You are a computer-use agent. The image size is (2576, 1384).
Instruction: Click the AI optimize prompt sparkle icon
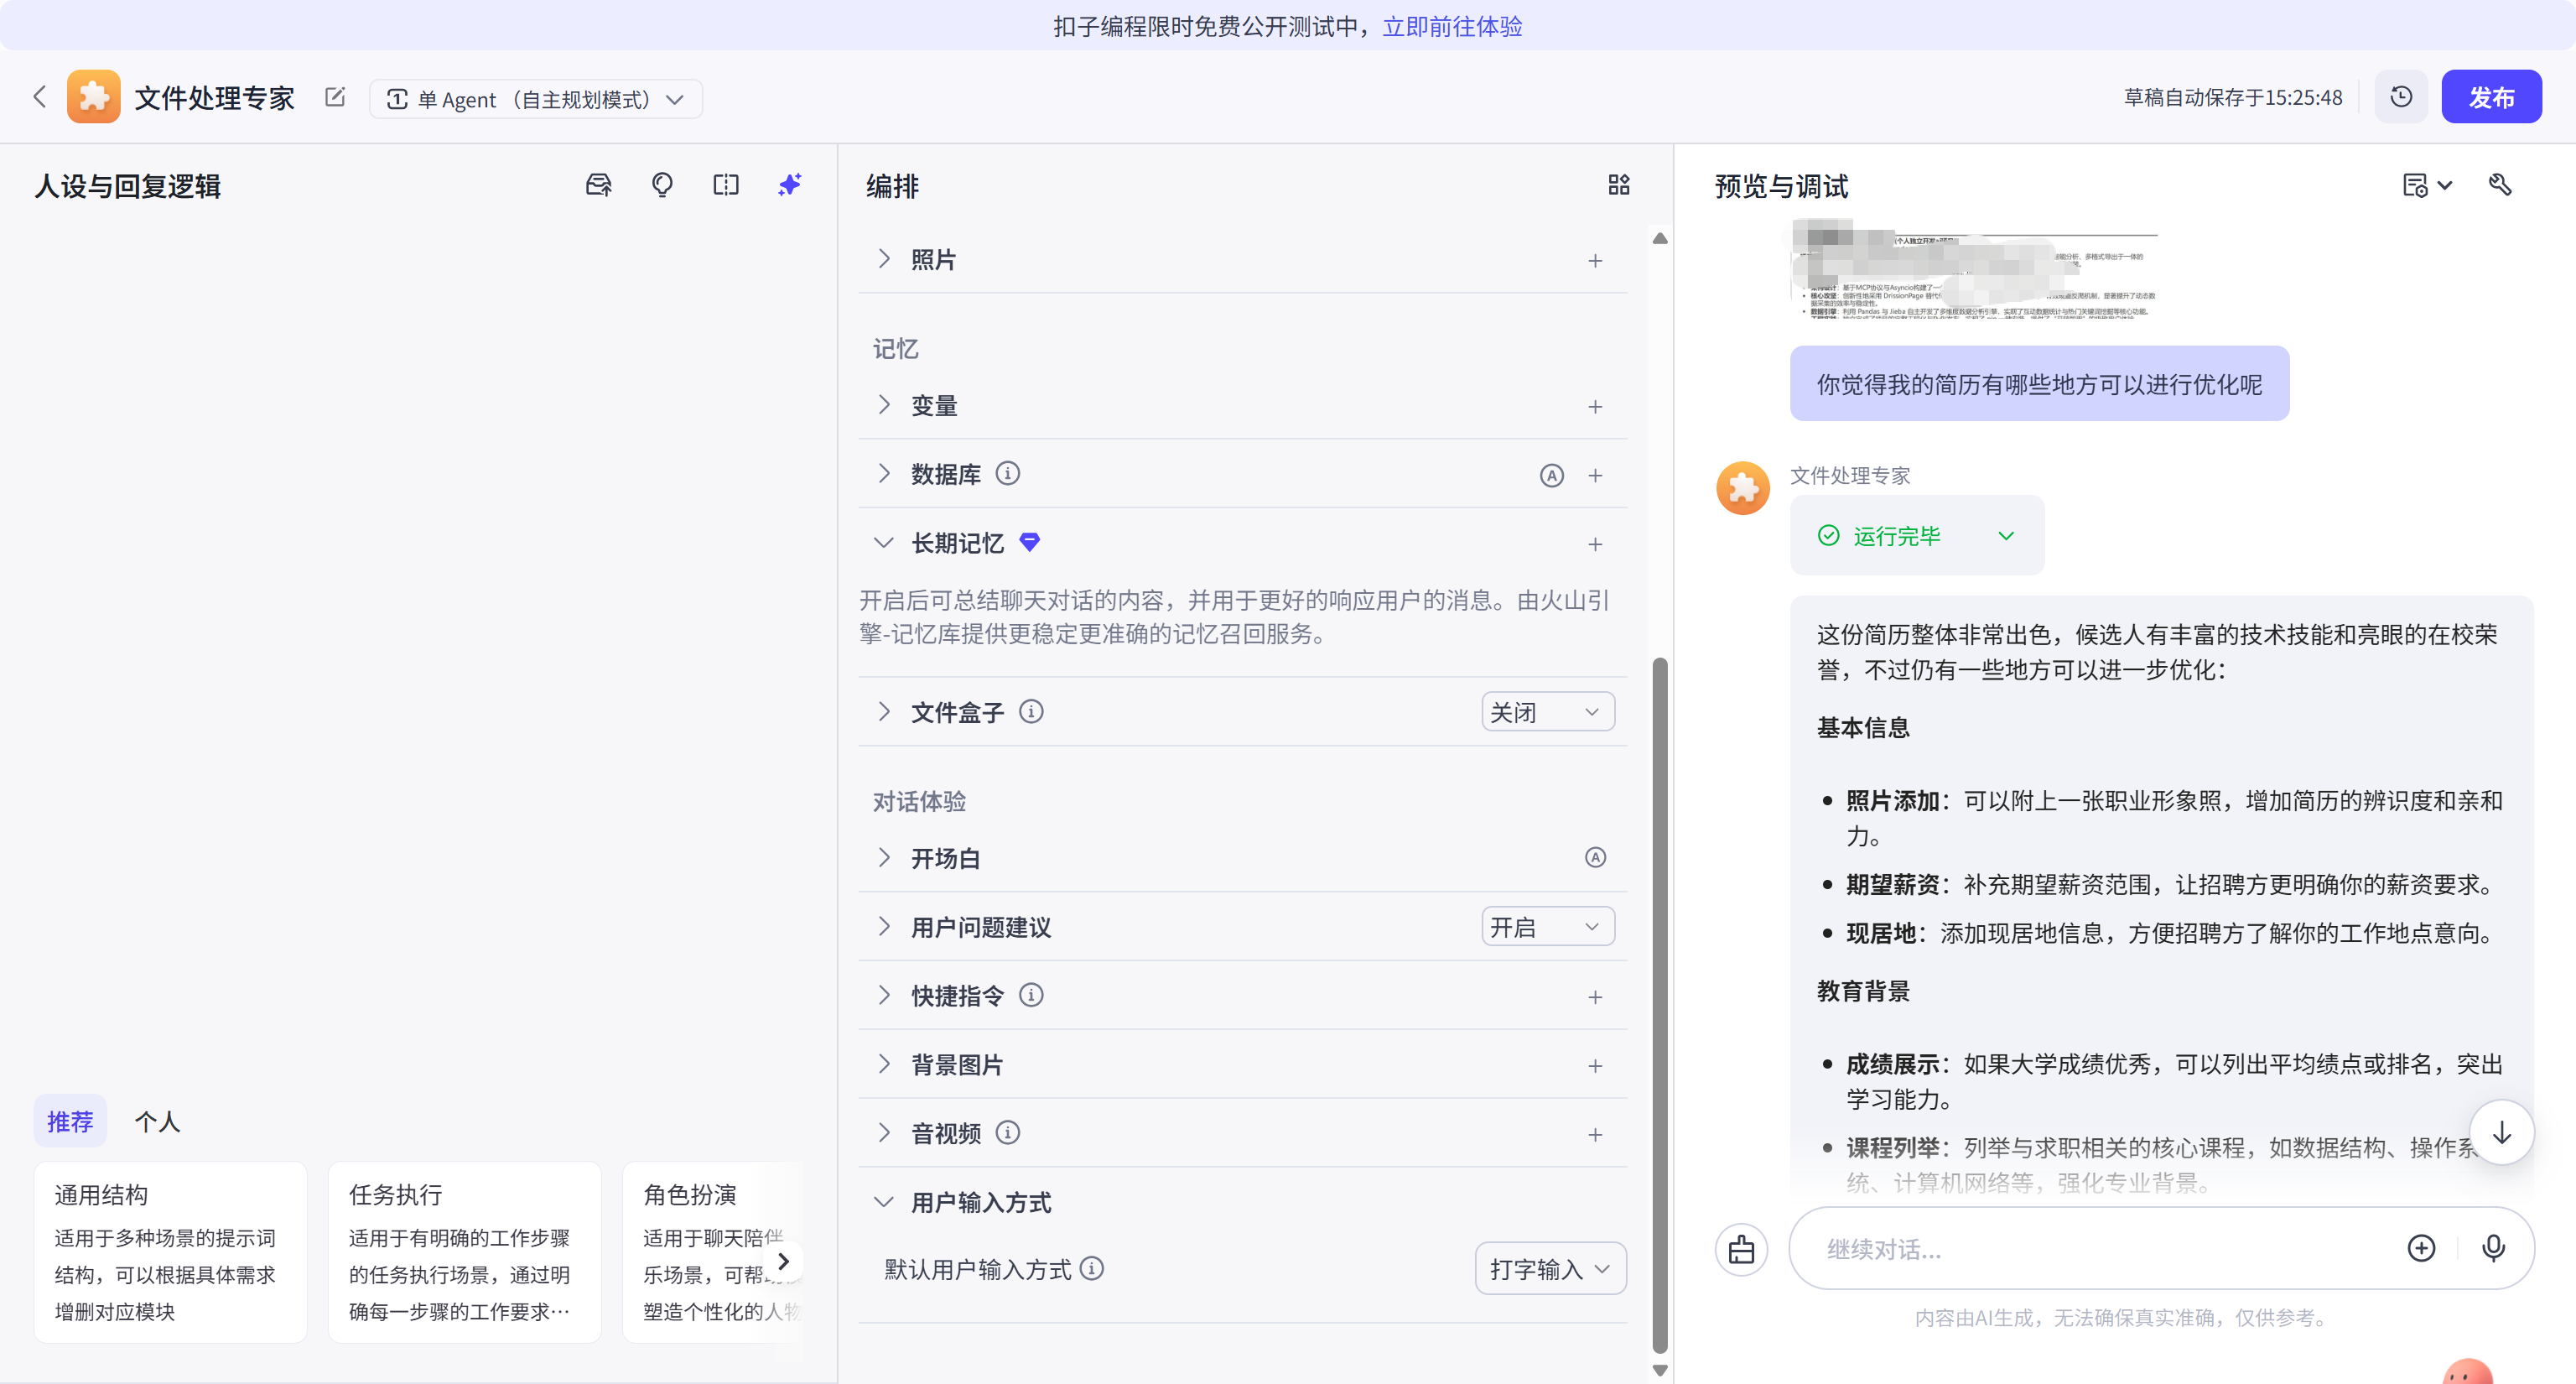pyautogui.click(x=789, y=185)
